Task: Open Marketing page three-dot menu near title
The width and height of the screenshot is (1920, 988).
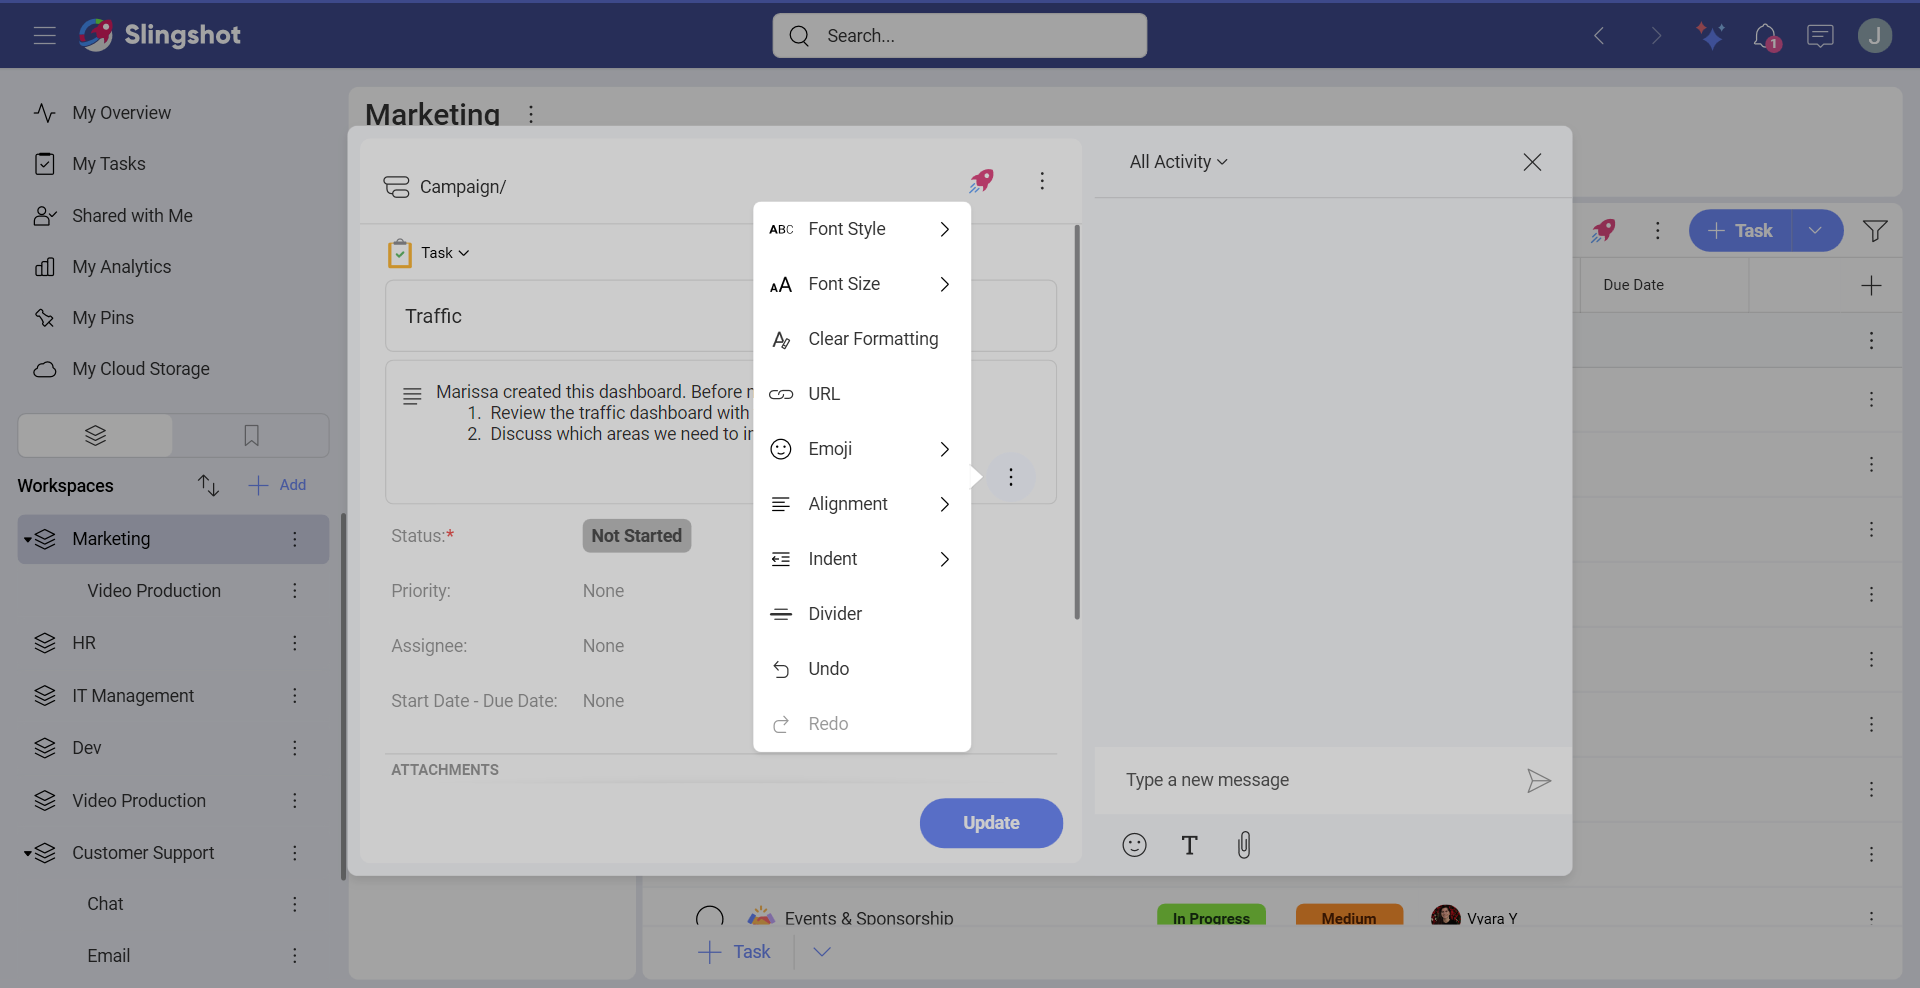Action: tap(531, 114)
